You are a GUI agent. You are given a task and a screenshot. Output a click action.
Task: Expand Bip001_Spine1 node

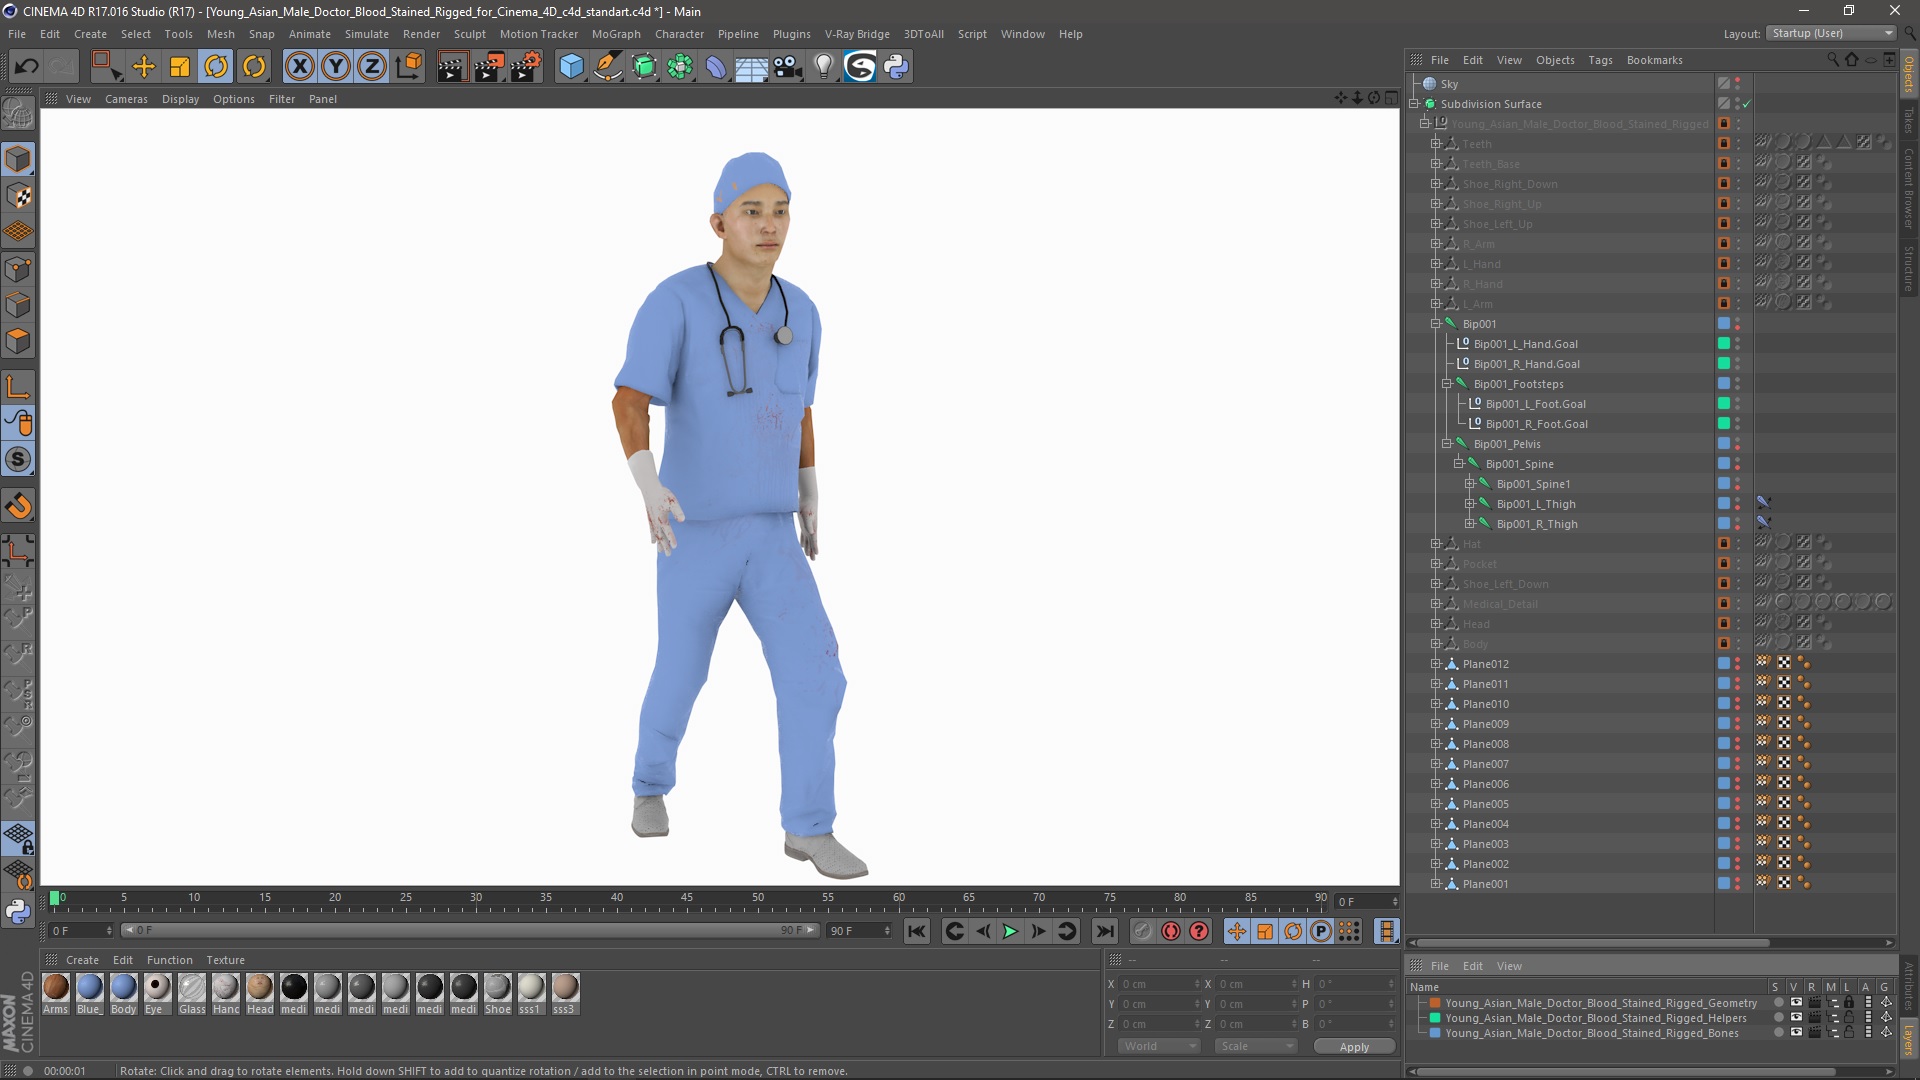(x=1470, y=484)
